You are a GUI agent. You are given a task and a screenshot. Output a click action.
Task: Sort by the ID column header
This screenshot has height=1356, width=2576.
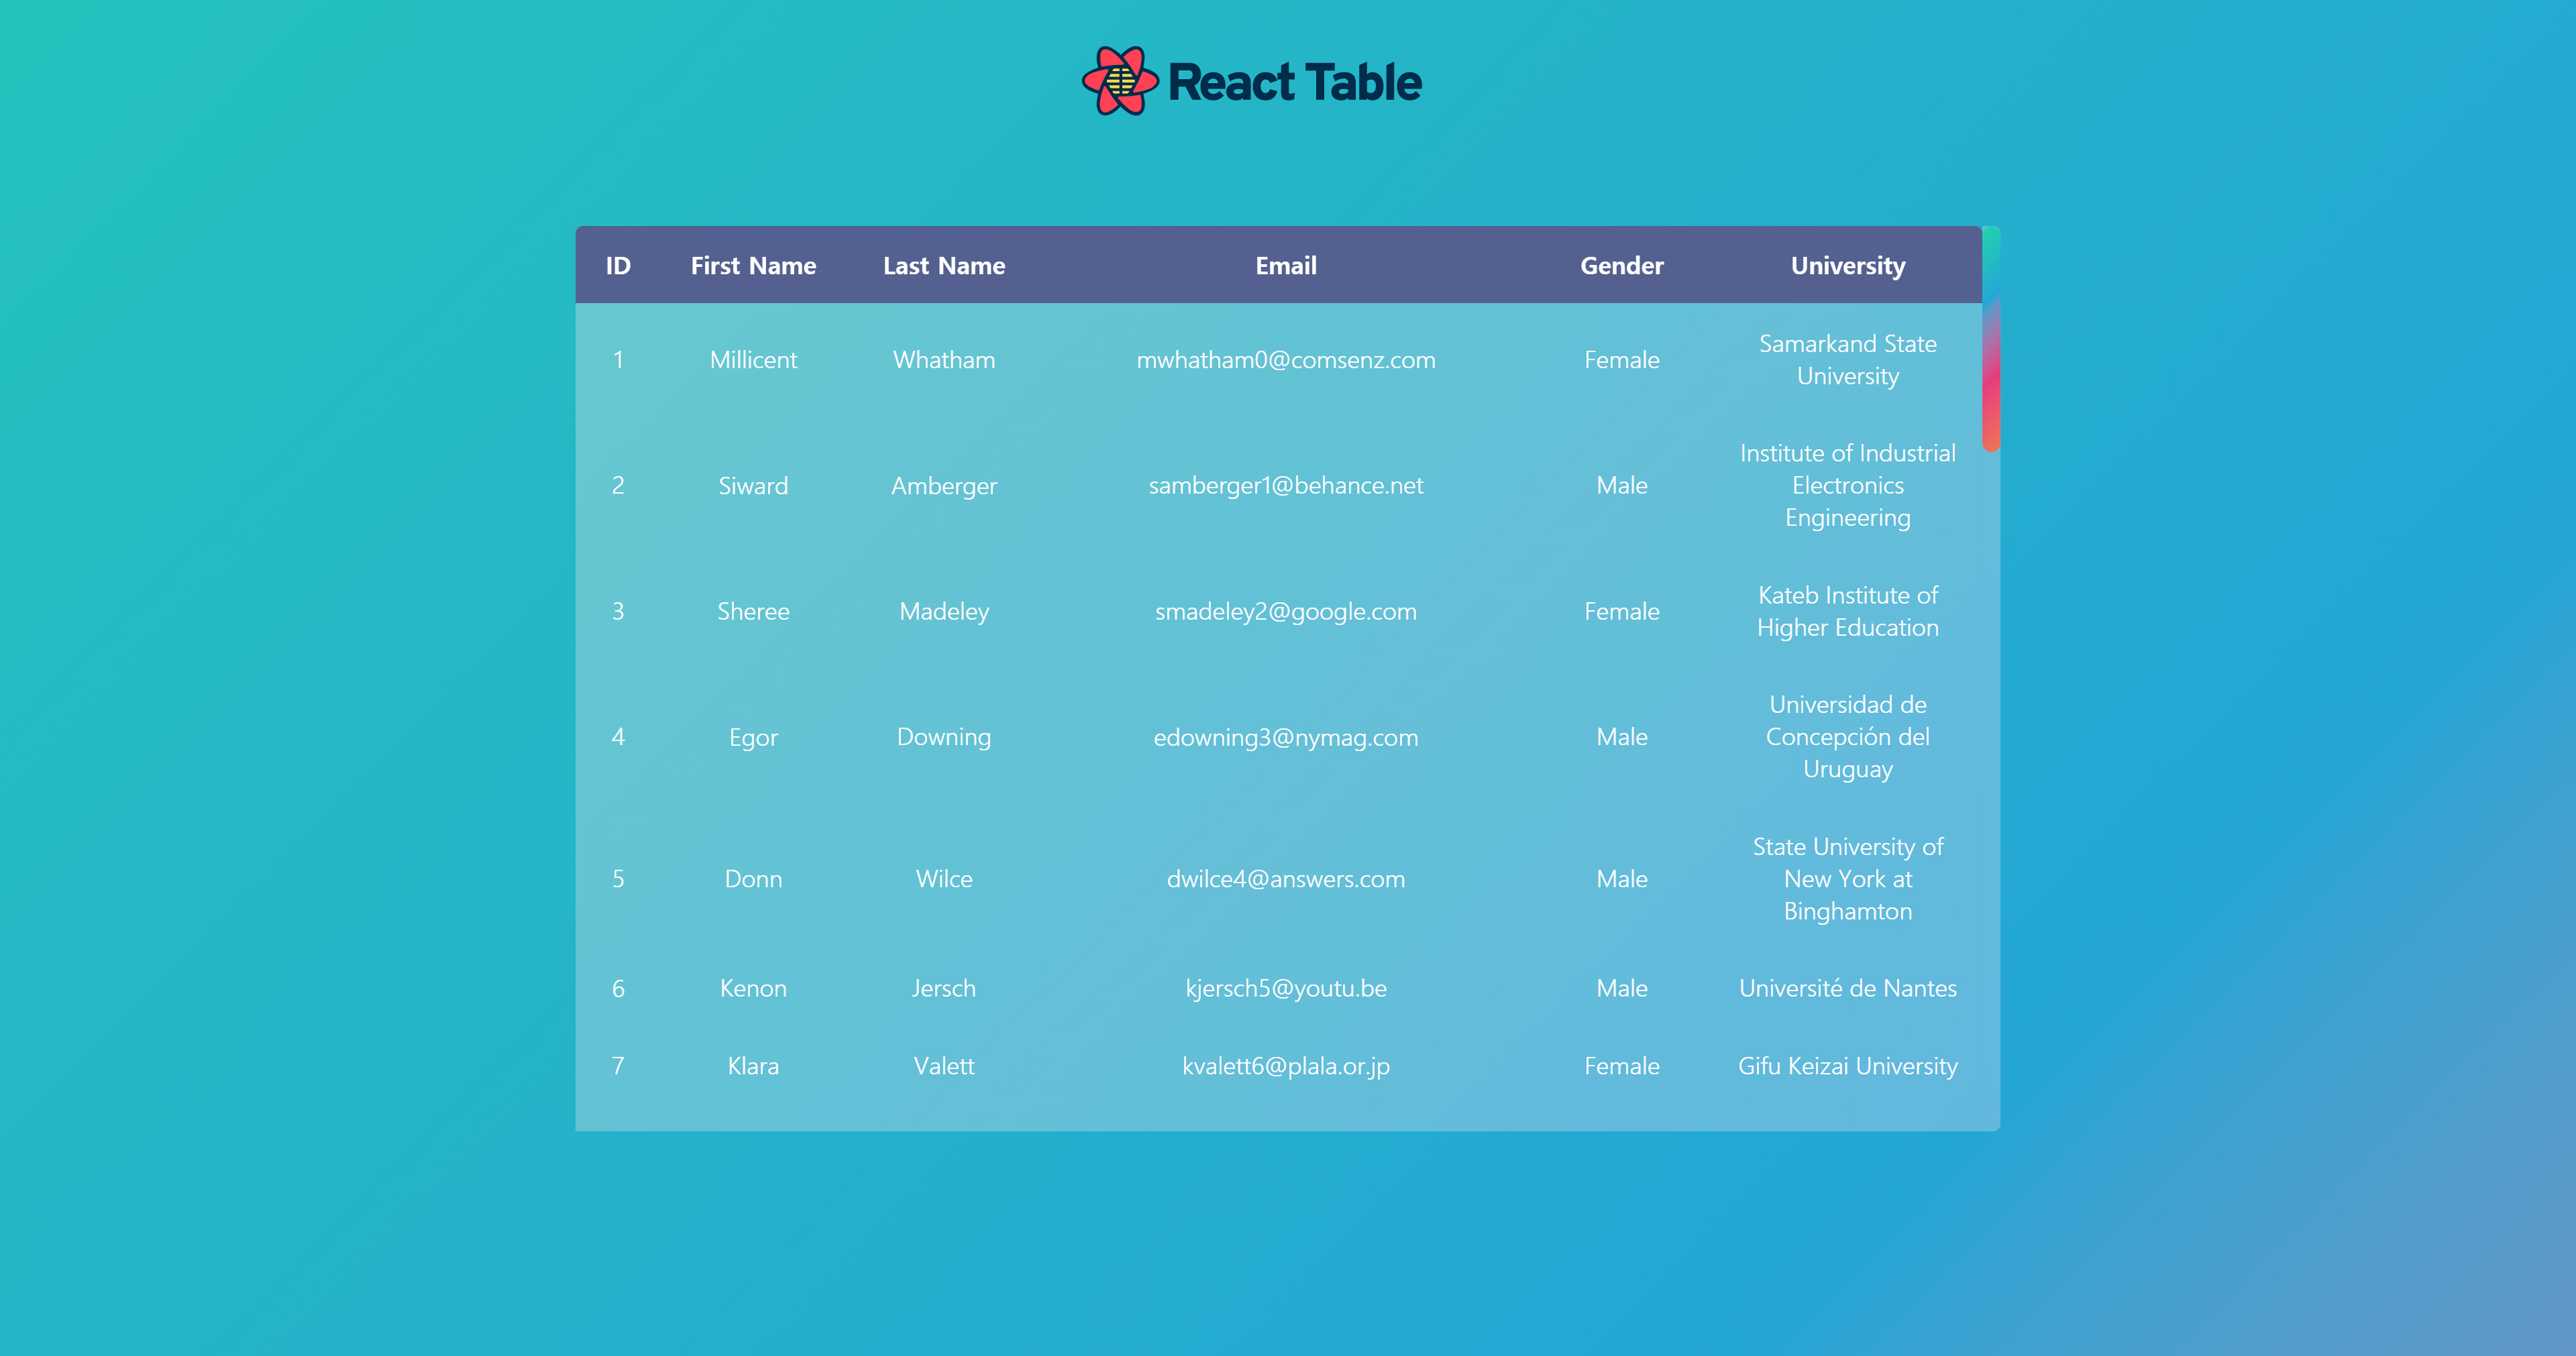pyautogui.click(x=617, y=265)
